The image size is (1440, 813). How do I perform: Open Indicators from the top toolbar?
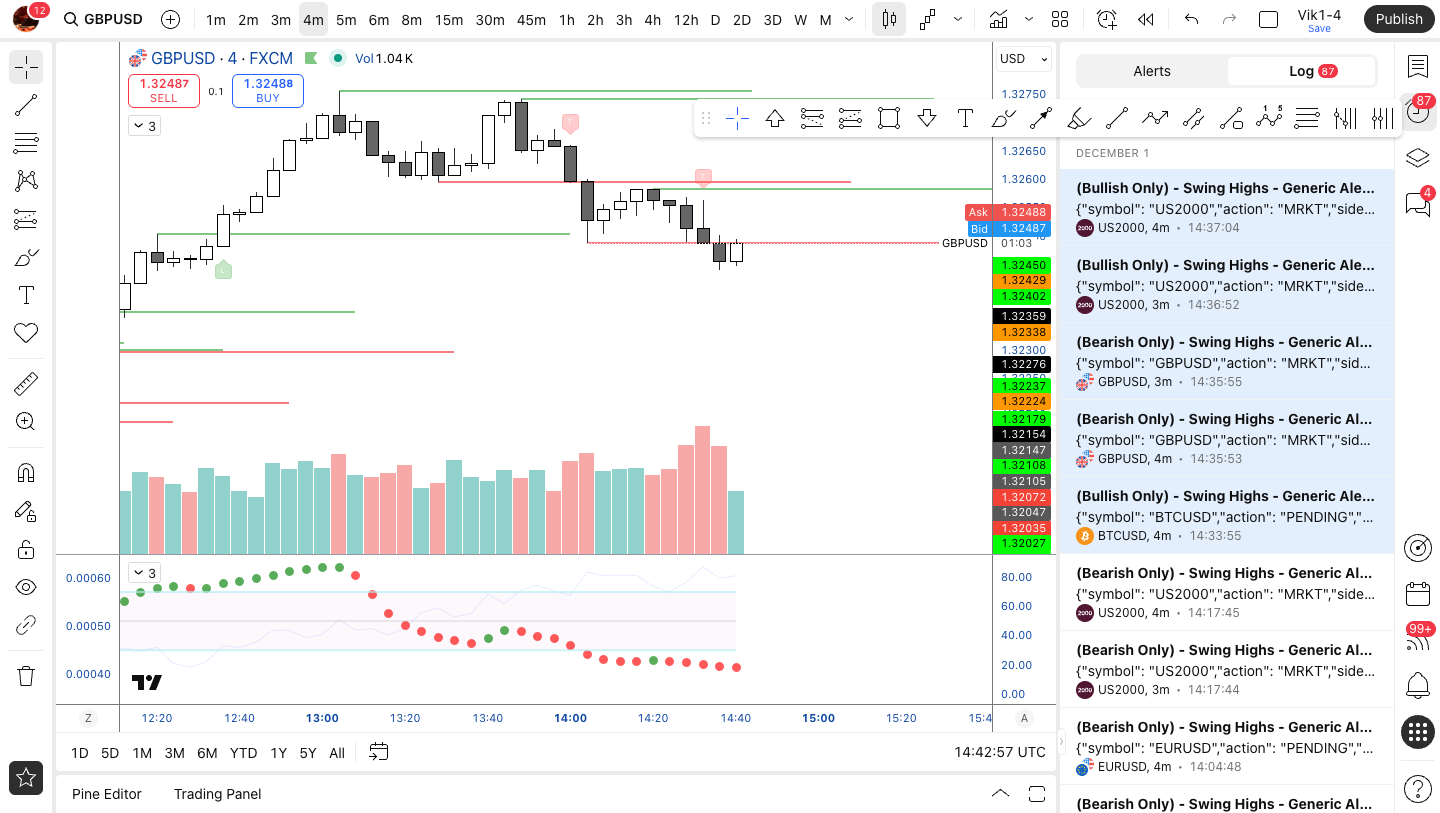click(998, 19)
